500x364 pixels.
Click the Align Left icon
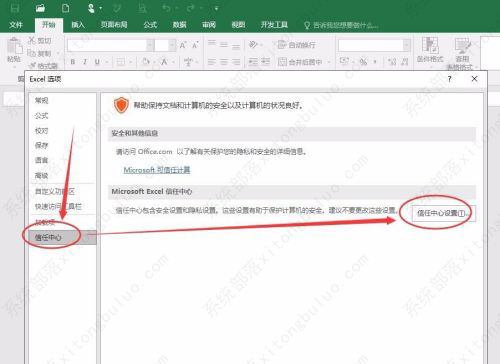pos(212,62)
